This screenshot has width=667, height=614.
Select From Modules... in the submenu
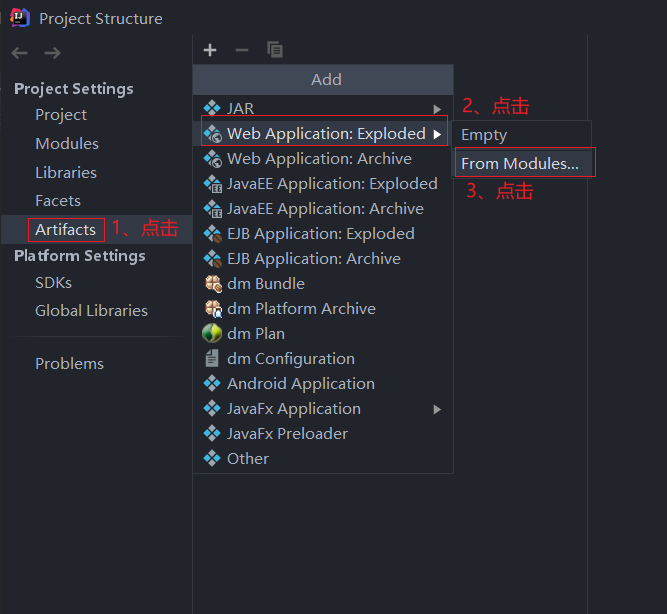(522, 163)
